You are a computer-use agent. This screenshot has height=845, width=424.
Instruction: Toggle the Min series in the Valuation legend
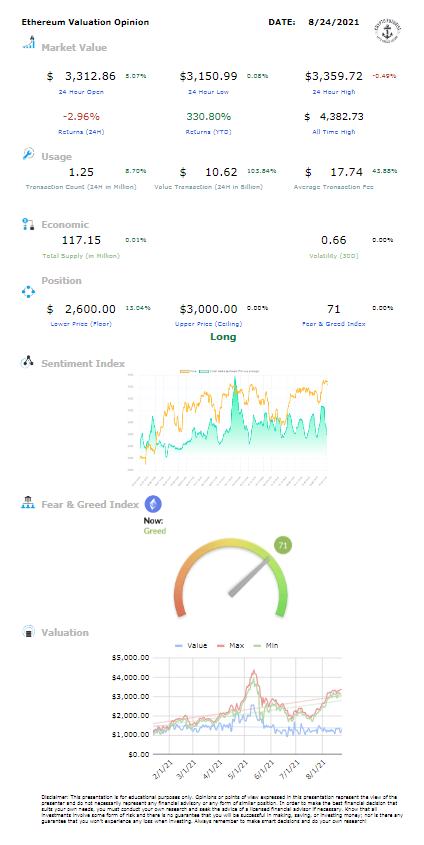pos(267,645)
